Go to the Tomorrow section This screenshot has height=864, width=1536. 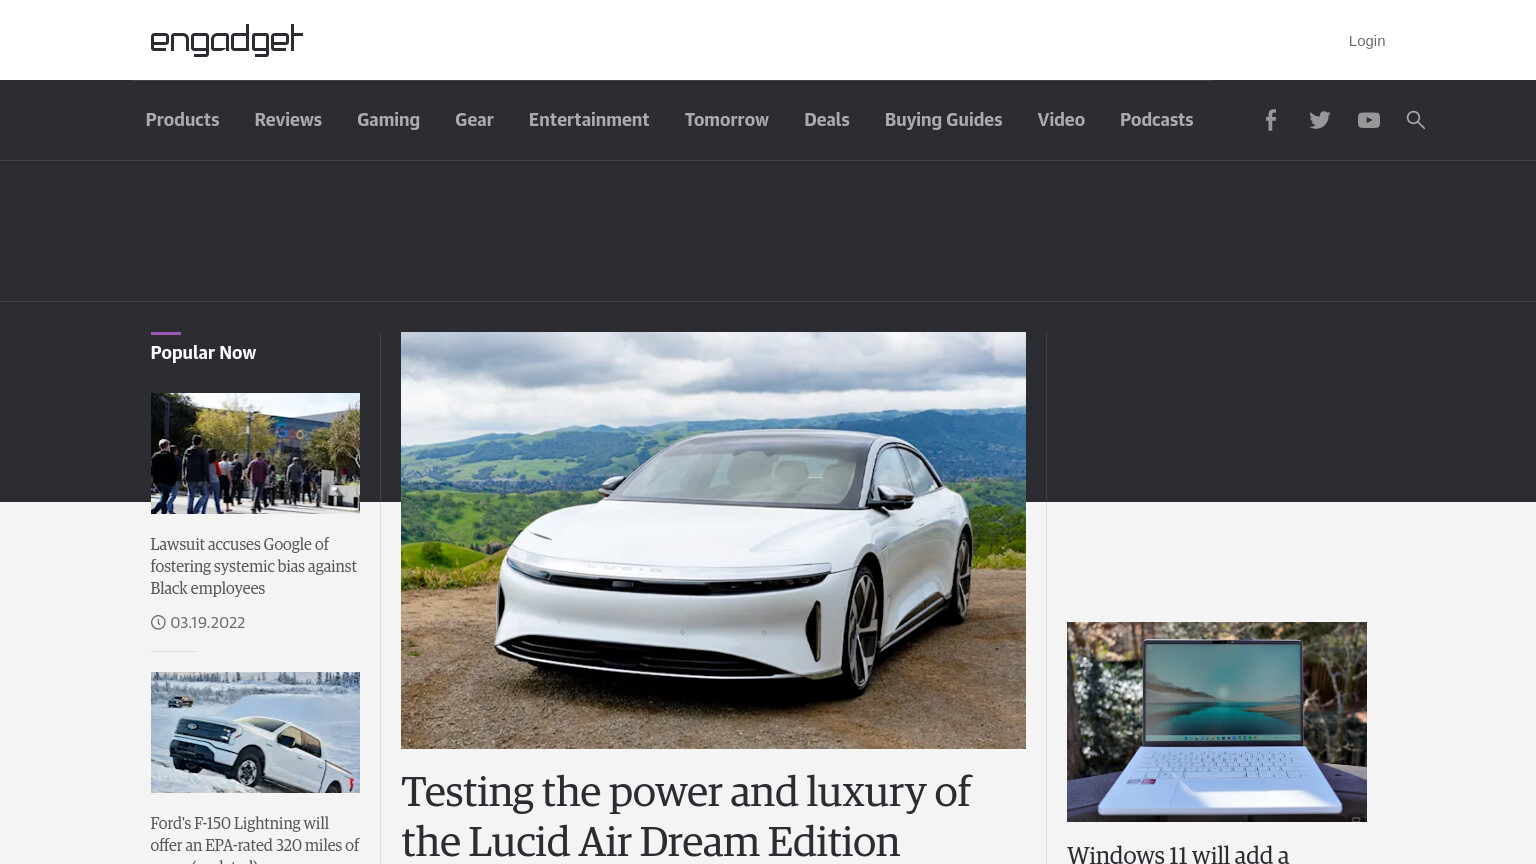pyautogui.click(x=727, y=120)
